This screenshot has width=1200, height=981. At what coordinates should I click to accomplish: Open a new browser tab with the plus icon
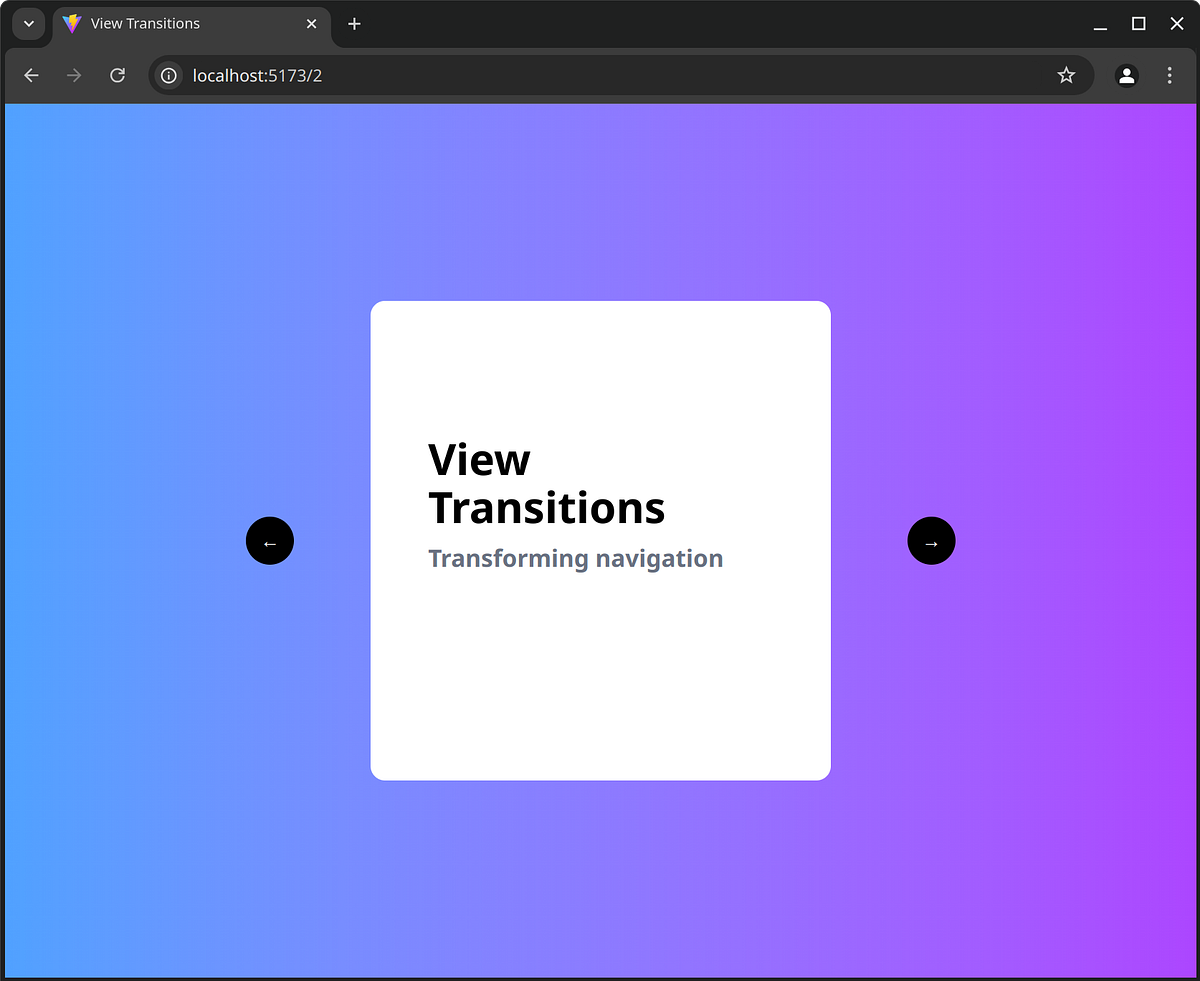354,23
